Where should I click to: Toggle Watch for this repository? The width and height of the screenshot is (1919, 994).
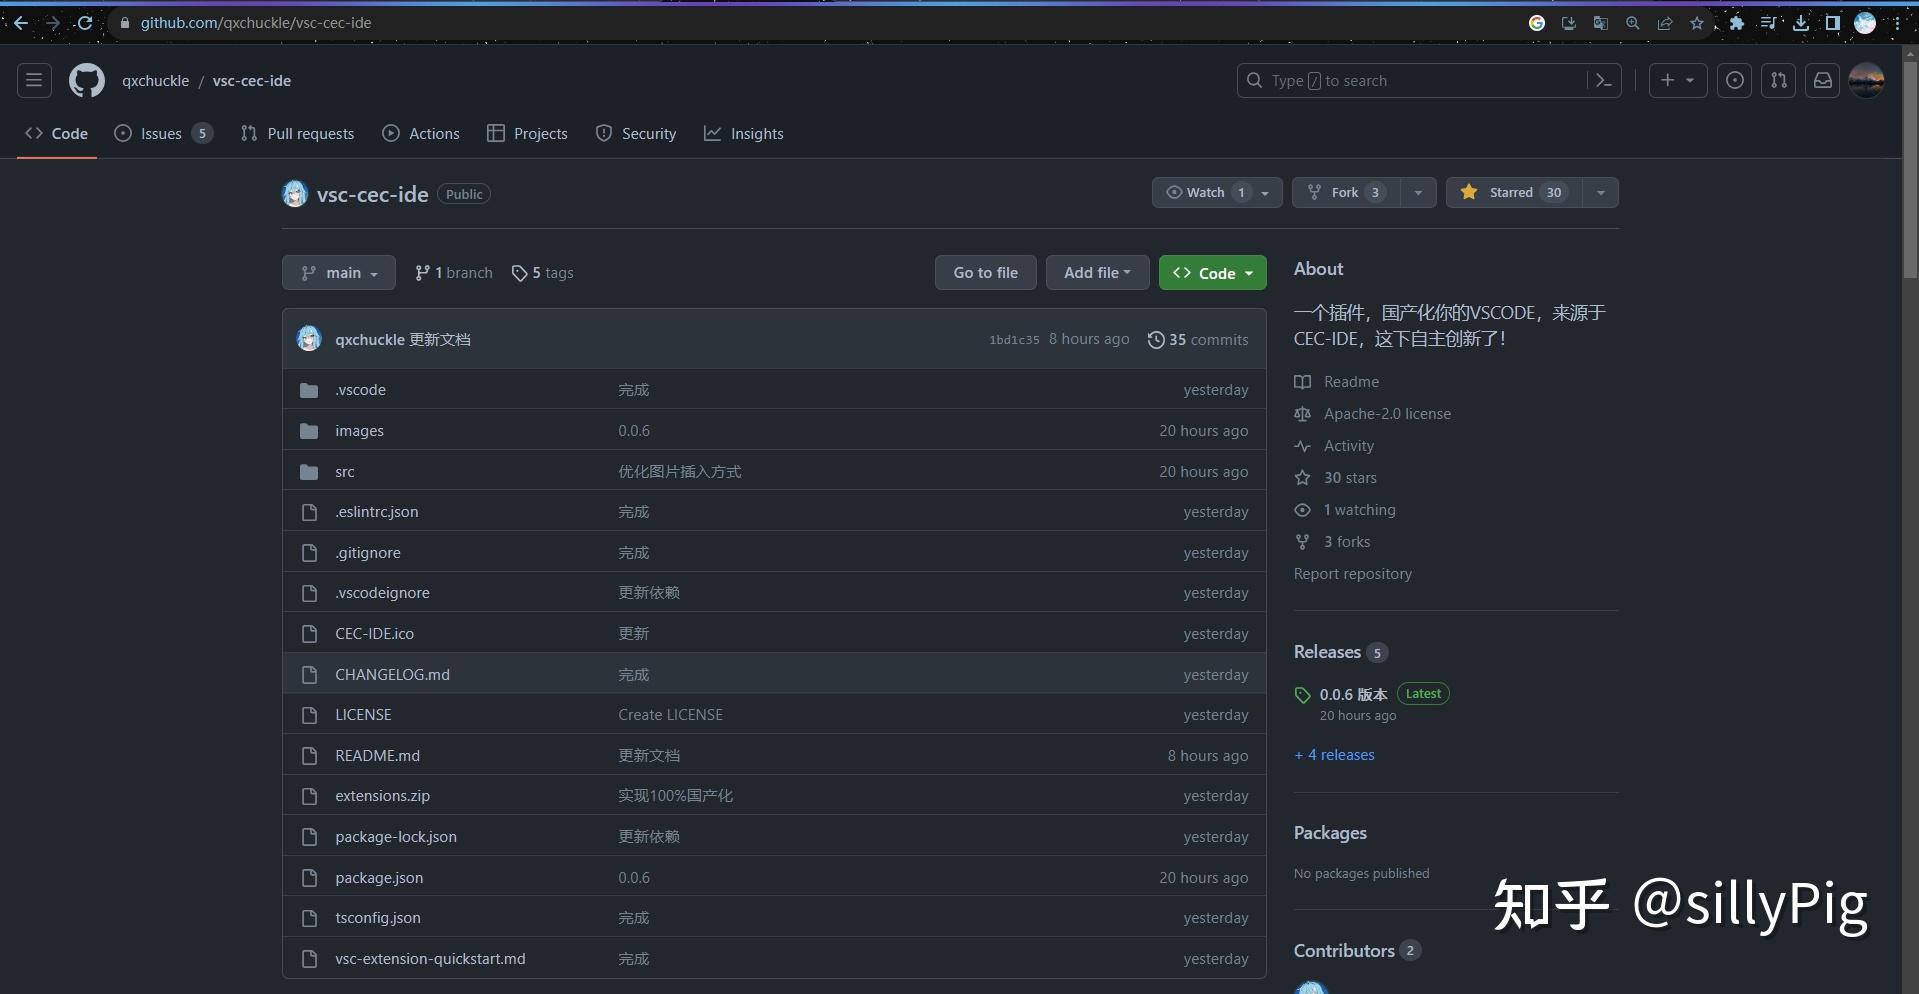(x=1206, y=192)
